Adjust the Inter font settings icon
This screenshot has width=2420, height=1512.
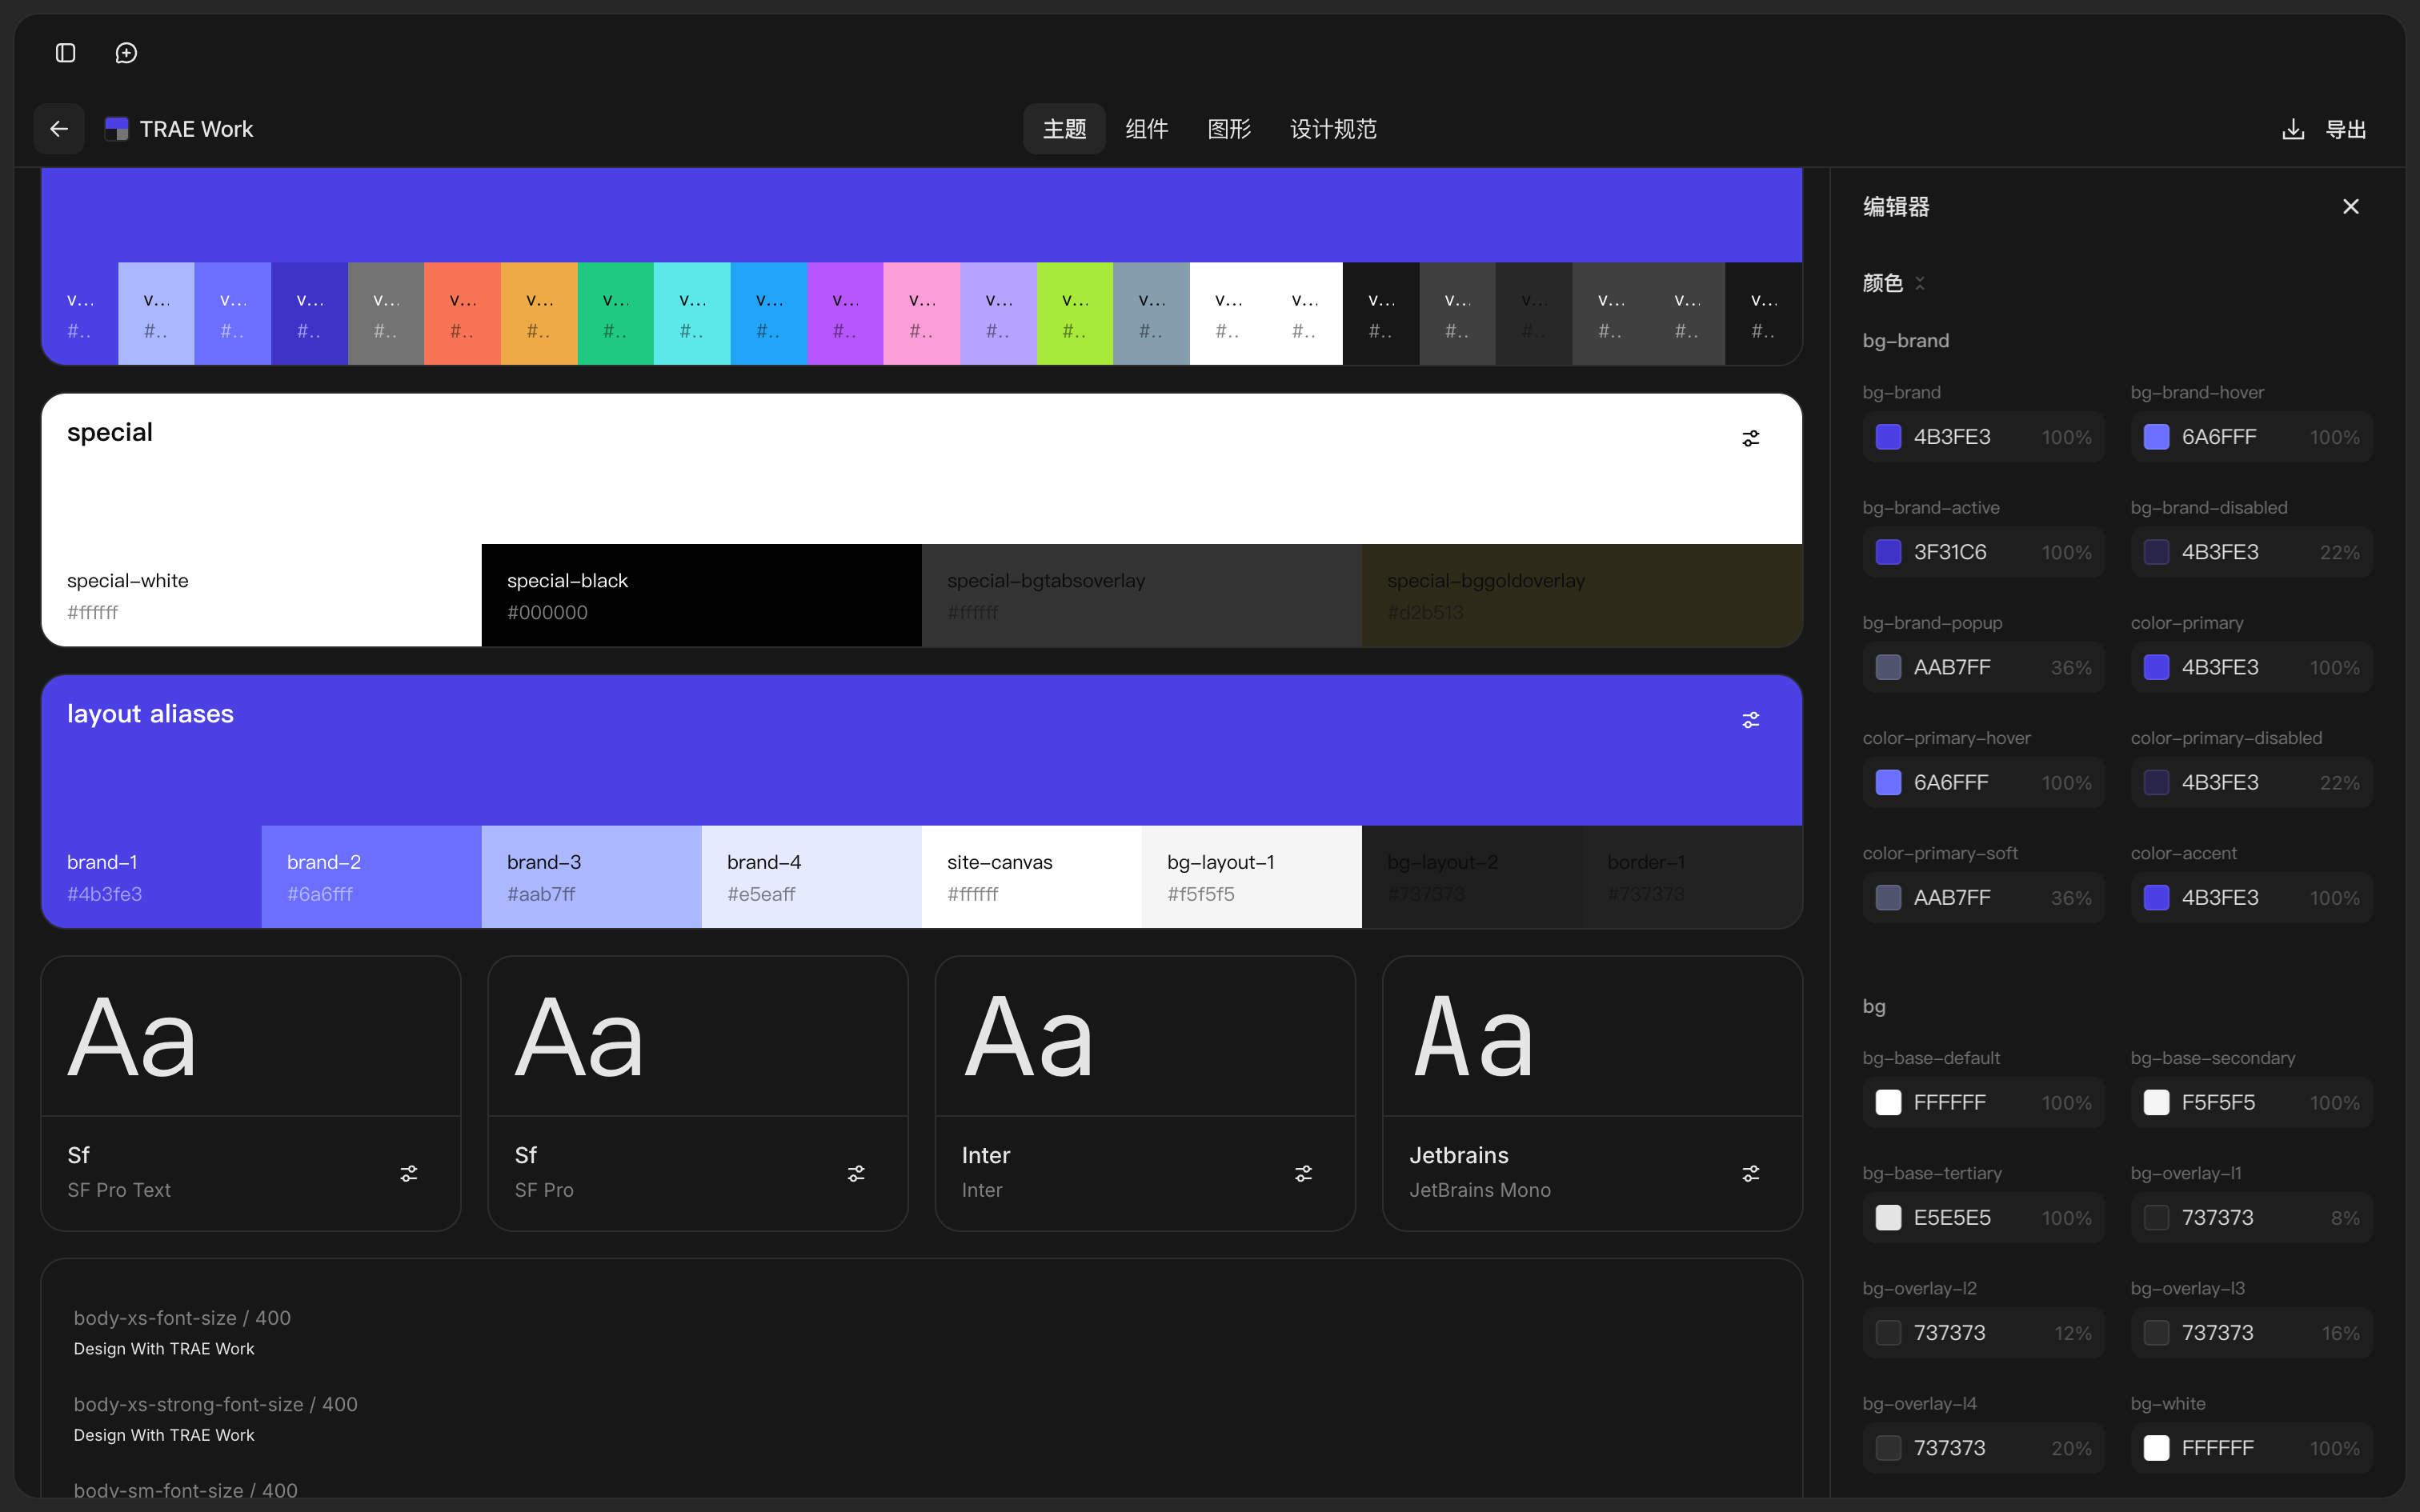pyautogui.click(x=1303, y=1173)
